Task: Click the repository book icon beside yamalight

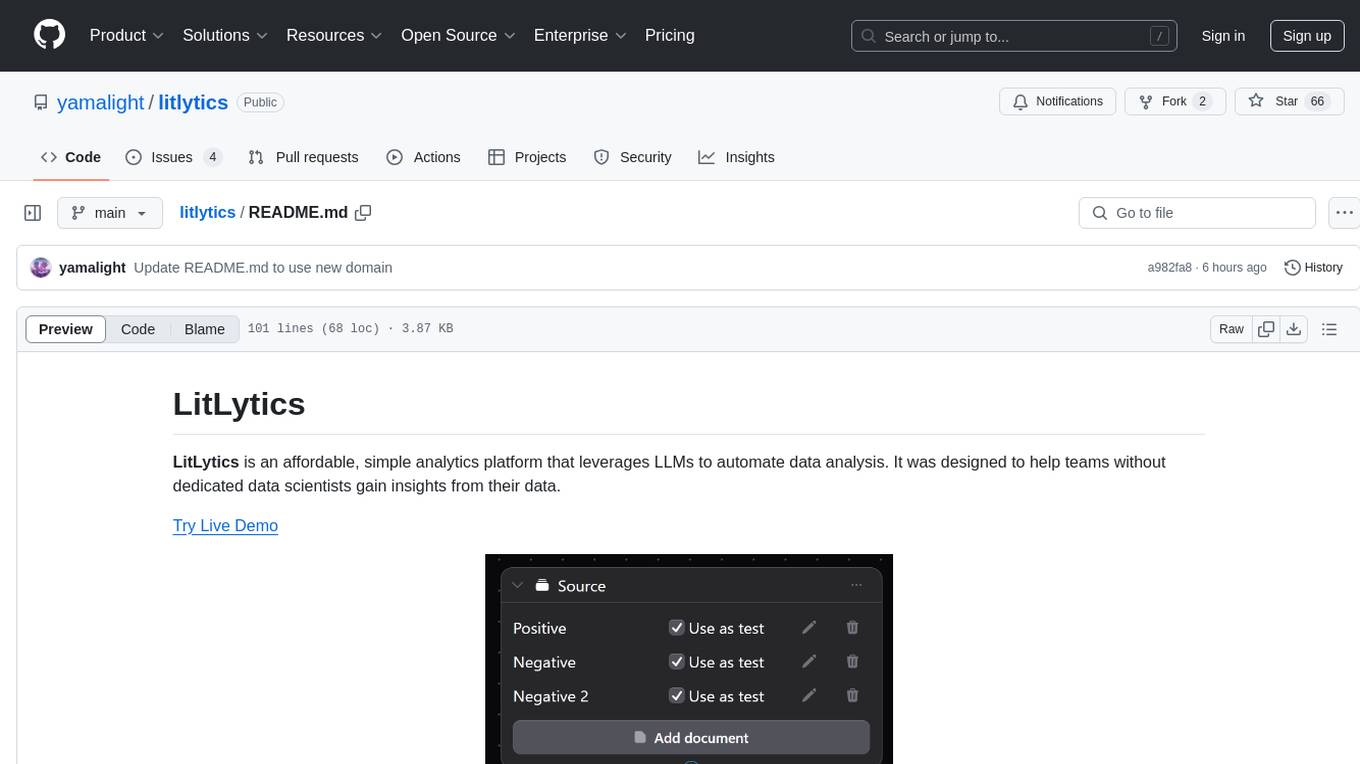Action: click(x=41, y=102)
